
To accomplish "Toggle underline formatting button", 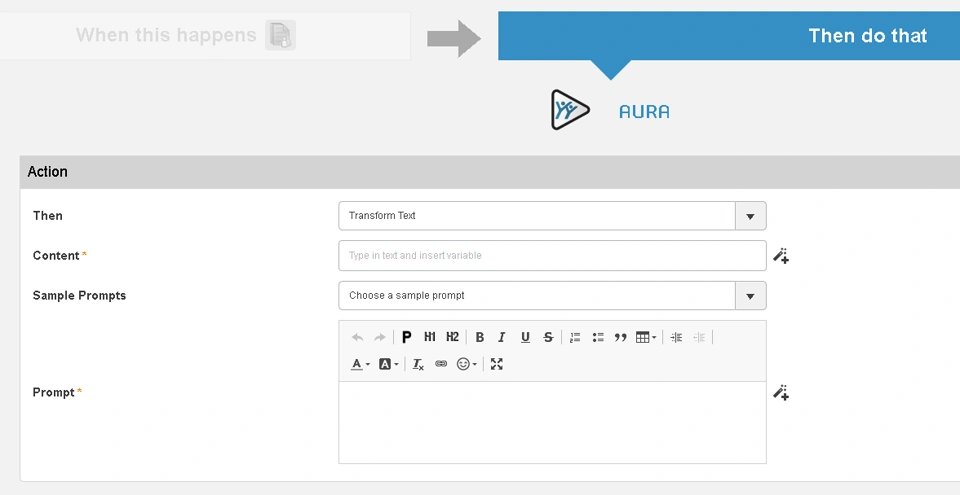I will pyautogui.click(x=525, y=337).
